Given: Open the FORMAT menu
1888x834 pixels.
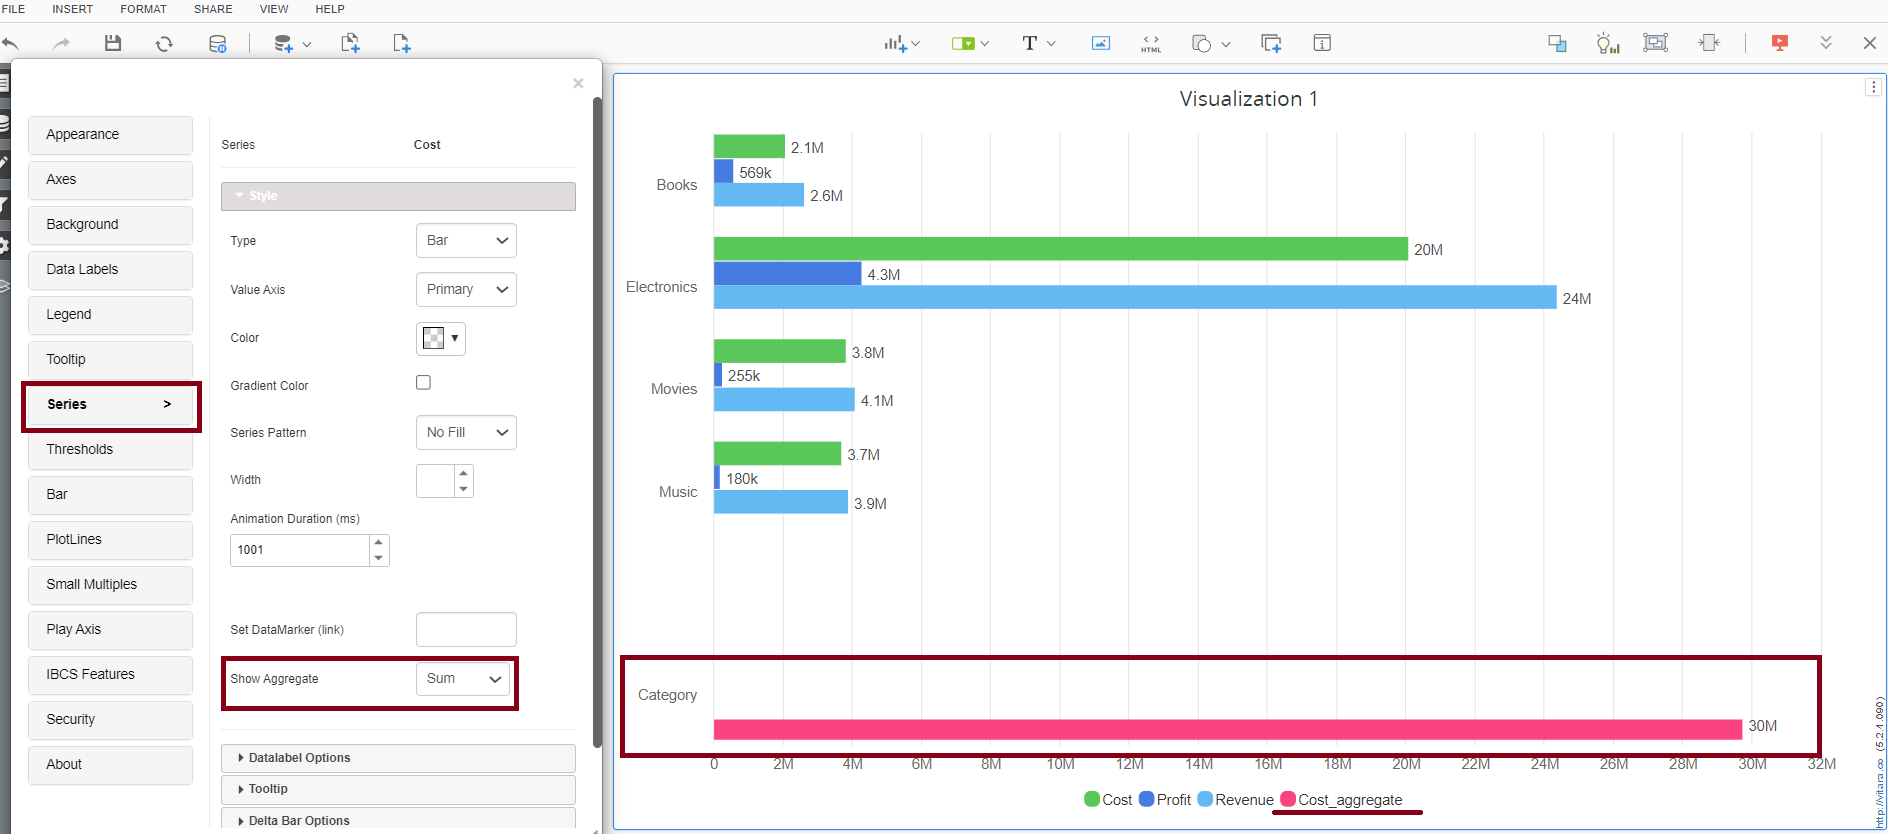Looking at the screenshot, I should coord(143,9).
